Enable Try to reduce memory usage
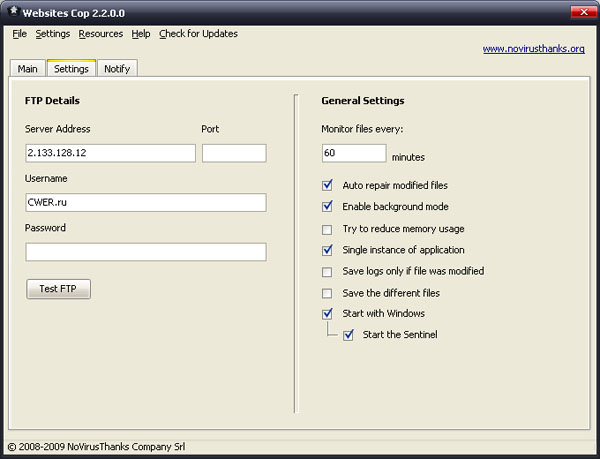This screenshot has height=459, width=600. pyautogui.click(x=327, y=229)
